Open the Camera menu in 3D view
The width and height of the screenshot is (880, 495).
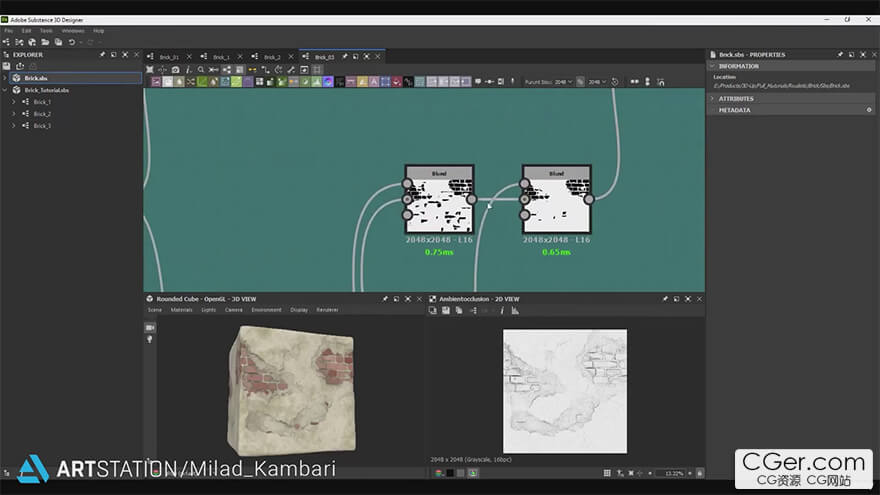click(x=234, y=310)
